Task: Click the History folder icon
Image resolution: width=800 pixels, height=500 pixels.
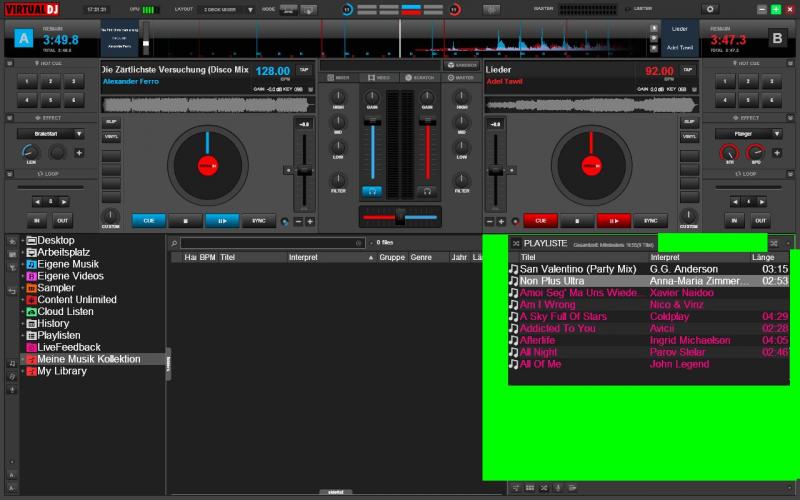Action: pyautogui.click(x=32, y=323)
